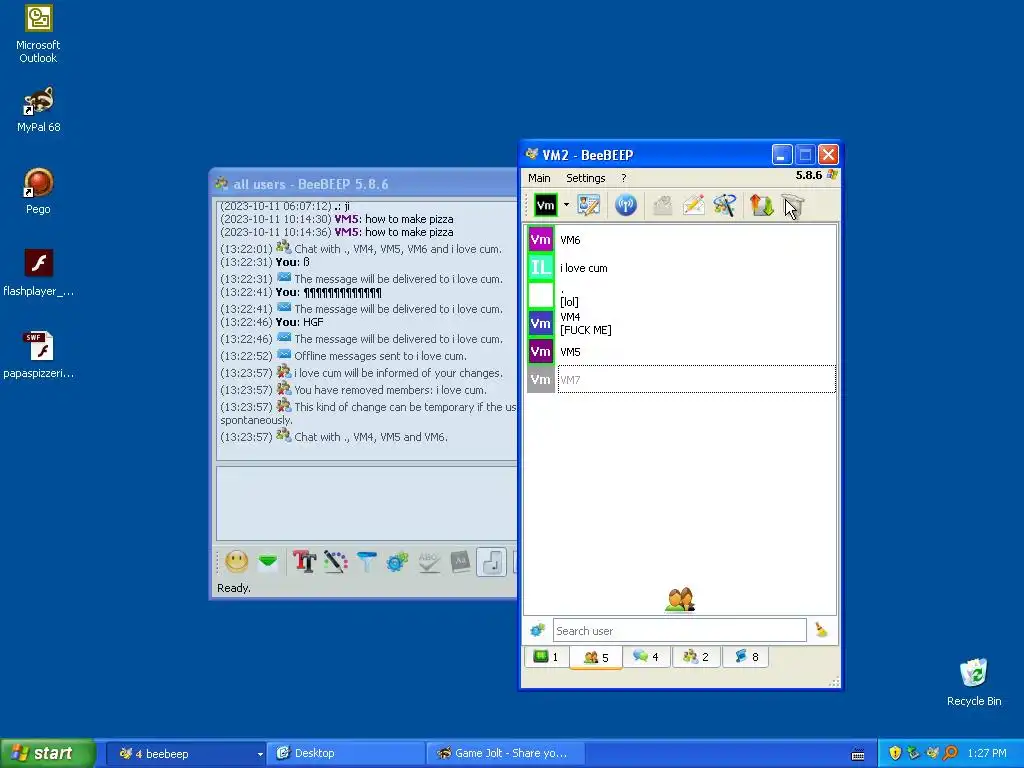1024x768 pixels.
Task: Switch to the groups tab labeled 2
Action: point(696,656)
